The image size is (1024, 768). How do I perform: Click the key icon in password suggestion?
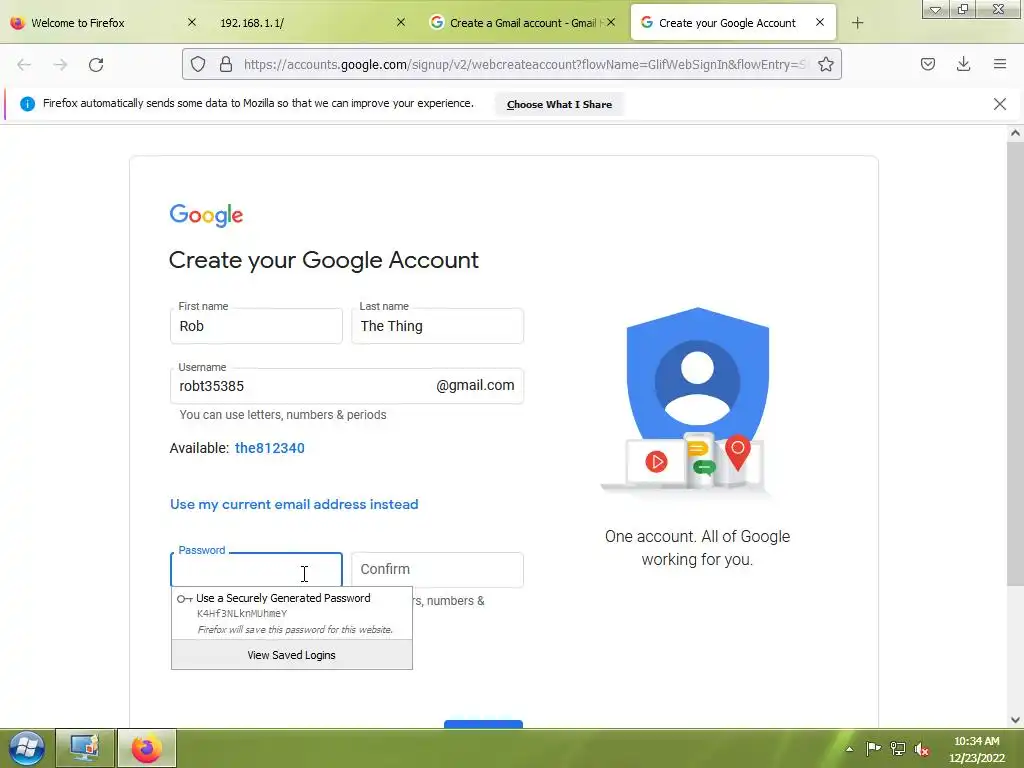point(184,599)
